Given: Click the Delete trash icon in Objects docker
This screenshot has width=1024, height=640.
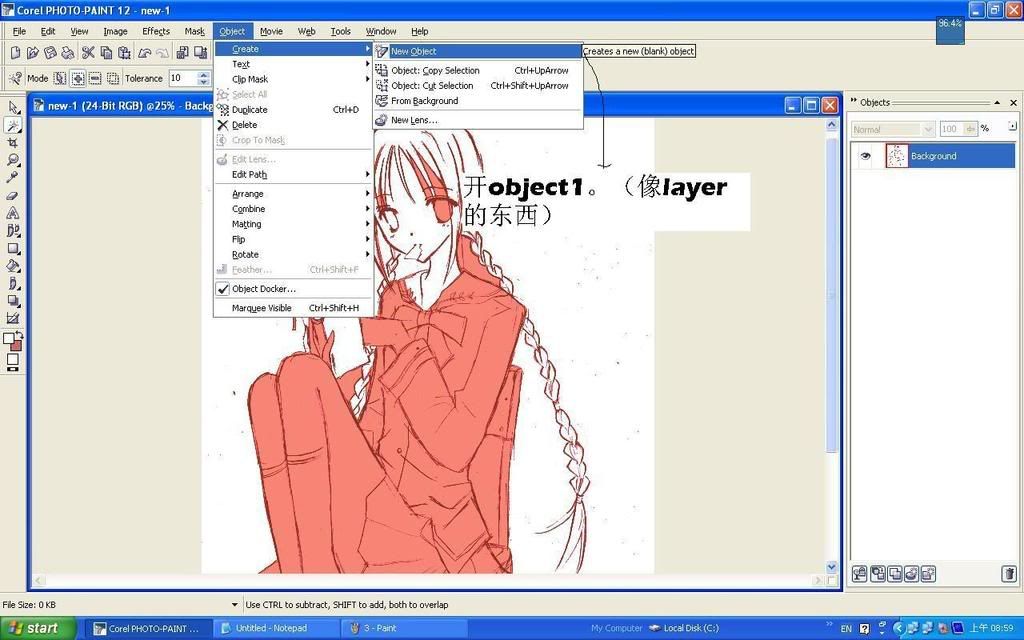Looking at the screenshot, I should tap(1008, 573).
